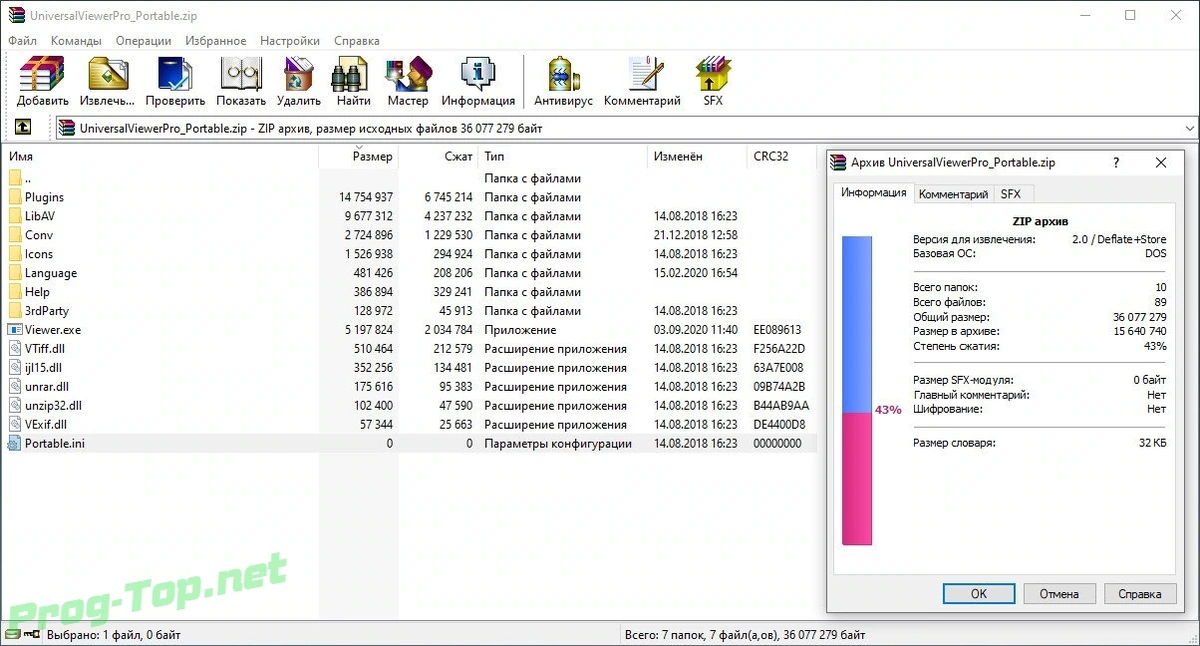Click the packed size 6 745 214
1200x646 pixels.
tap(448, 197)
